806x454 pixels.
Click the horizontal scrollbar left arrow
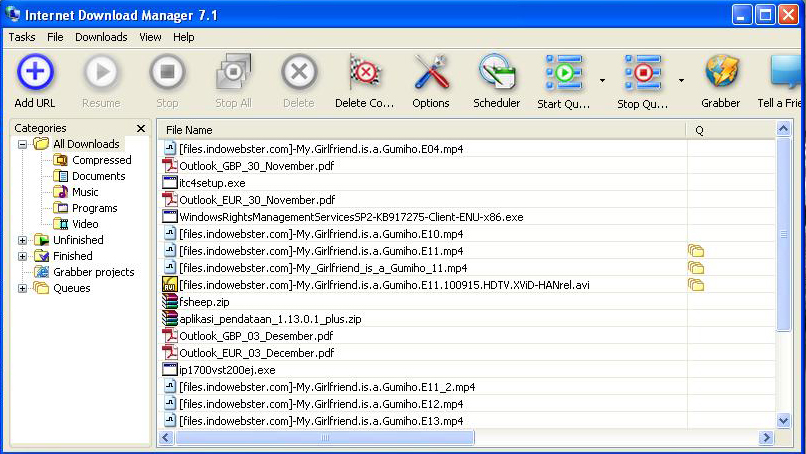pos(166,438)
